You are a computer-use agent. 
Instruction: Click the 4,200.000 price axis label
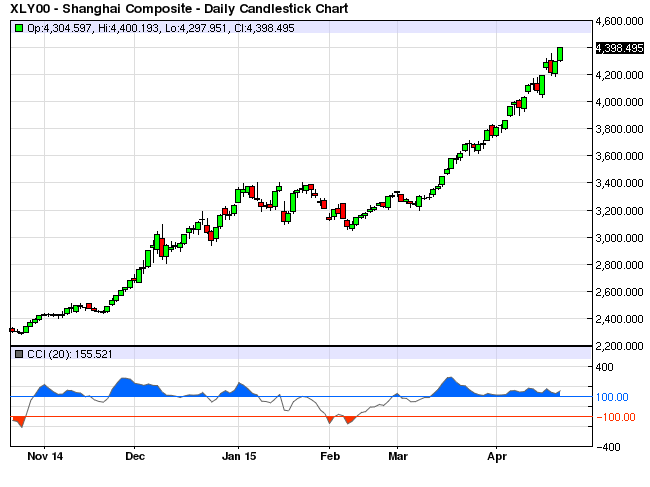click(619, 75)
